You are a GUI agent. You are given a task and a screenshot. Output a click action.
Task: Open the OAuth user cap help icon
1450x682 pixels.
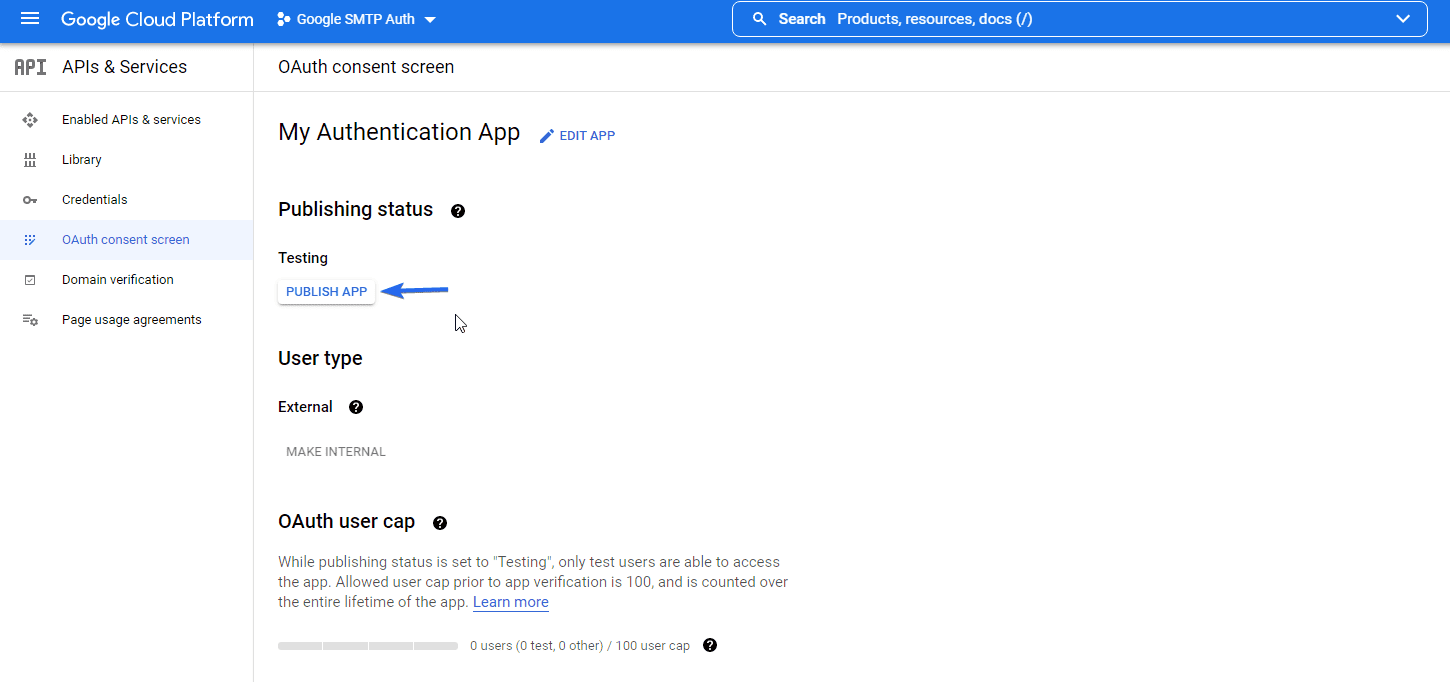(x=440, y=523)
